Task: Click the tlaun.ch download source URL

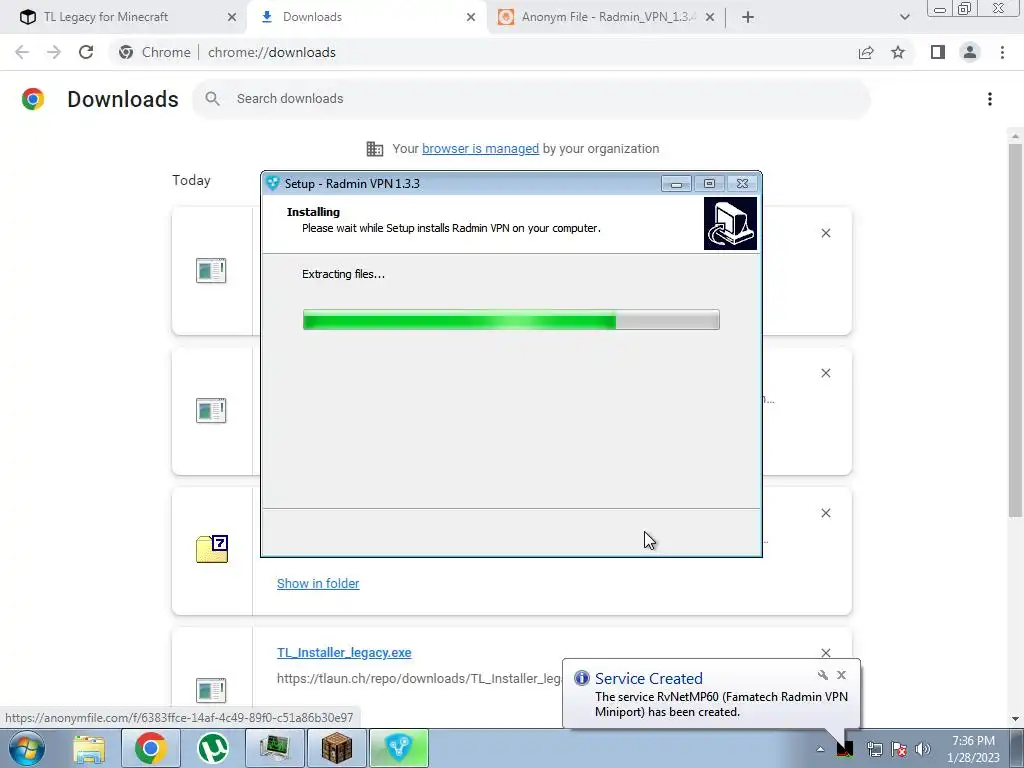Action: pyautogui.click(x=419, y=679)
